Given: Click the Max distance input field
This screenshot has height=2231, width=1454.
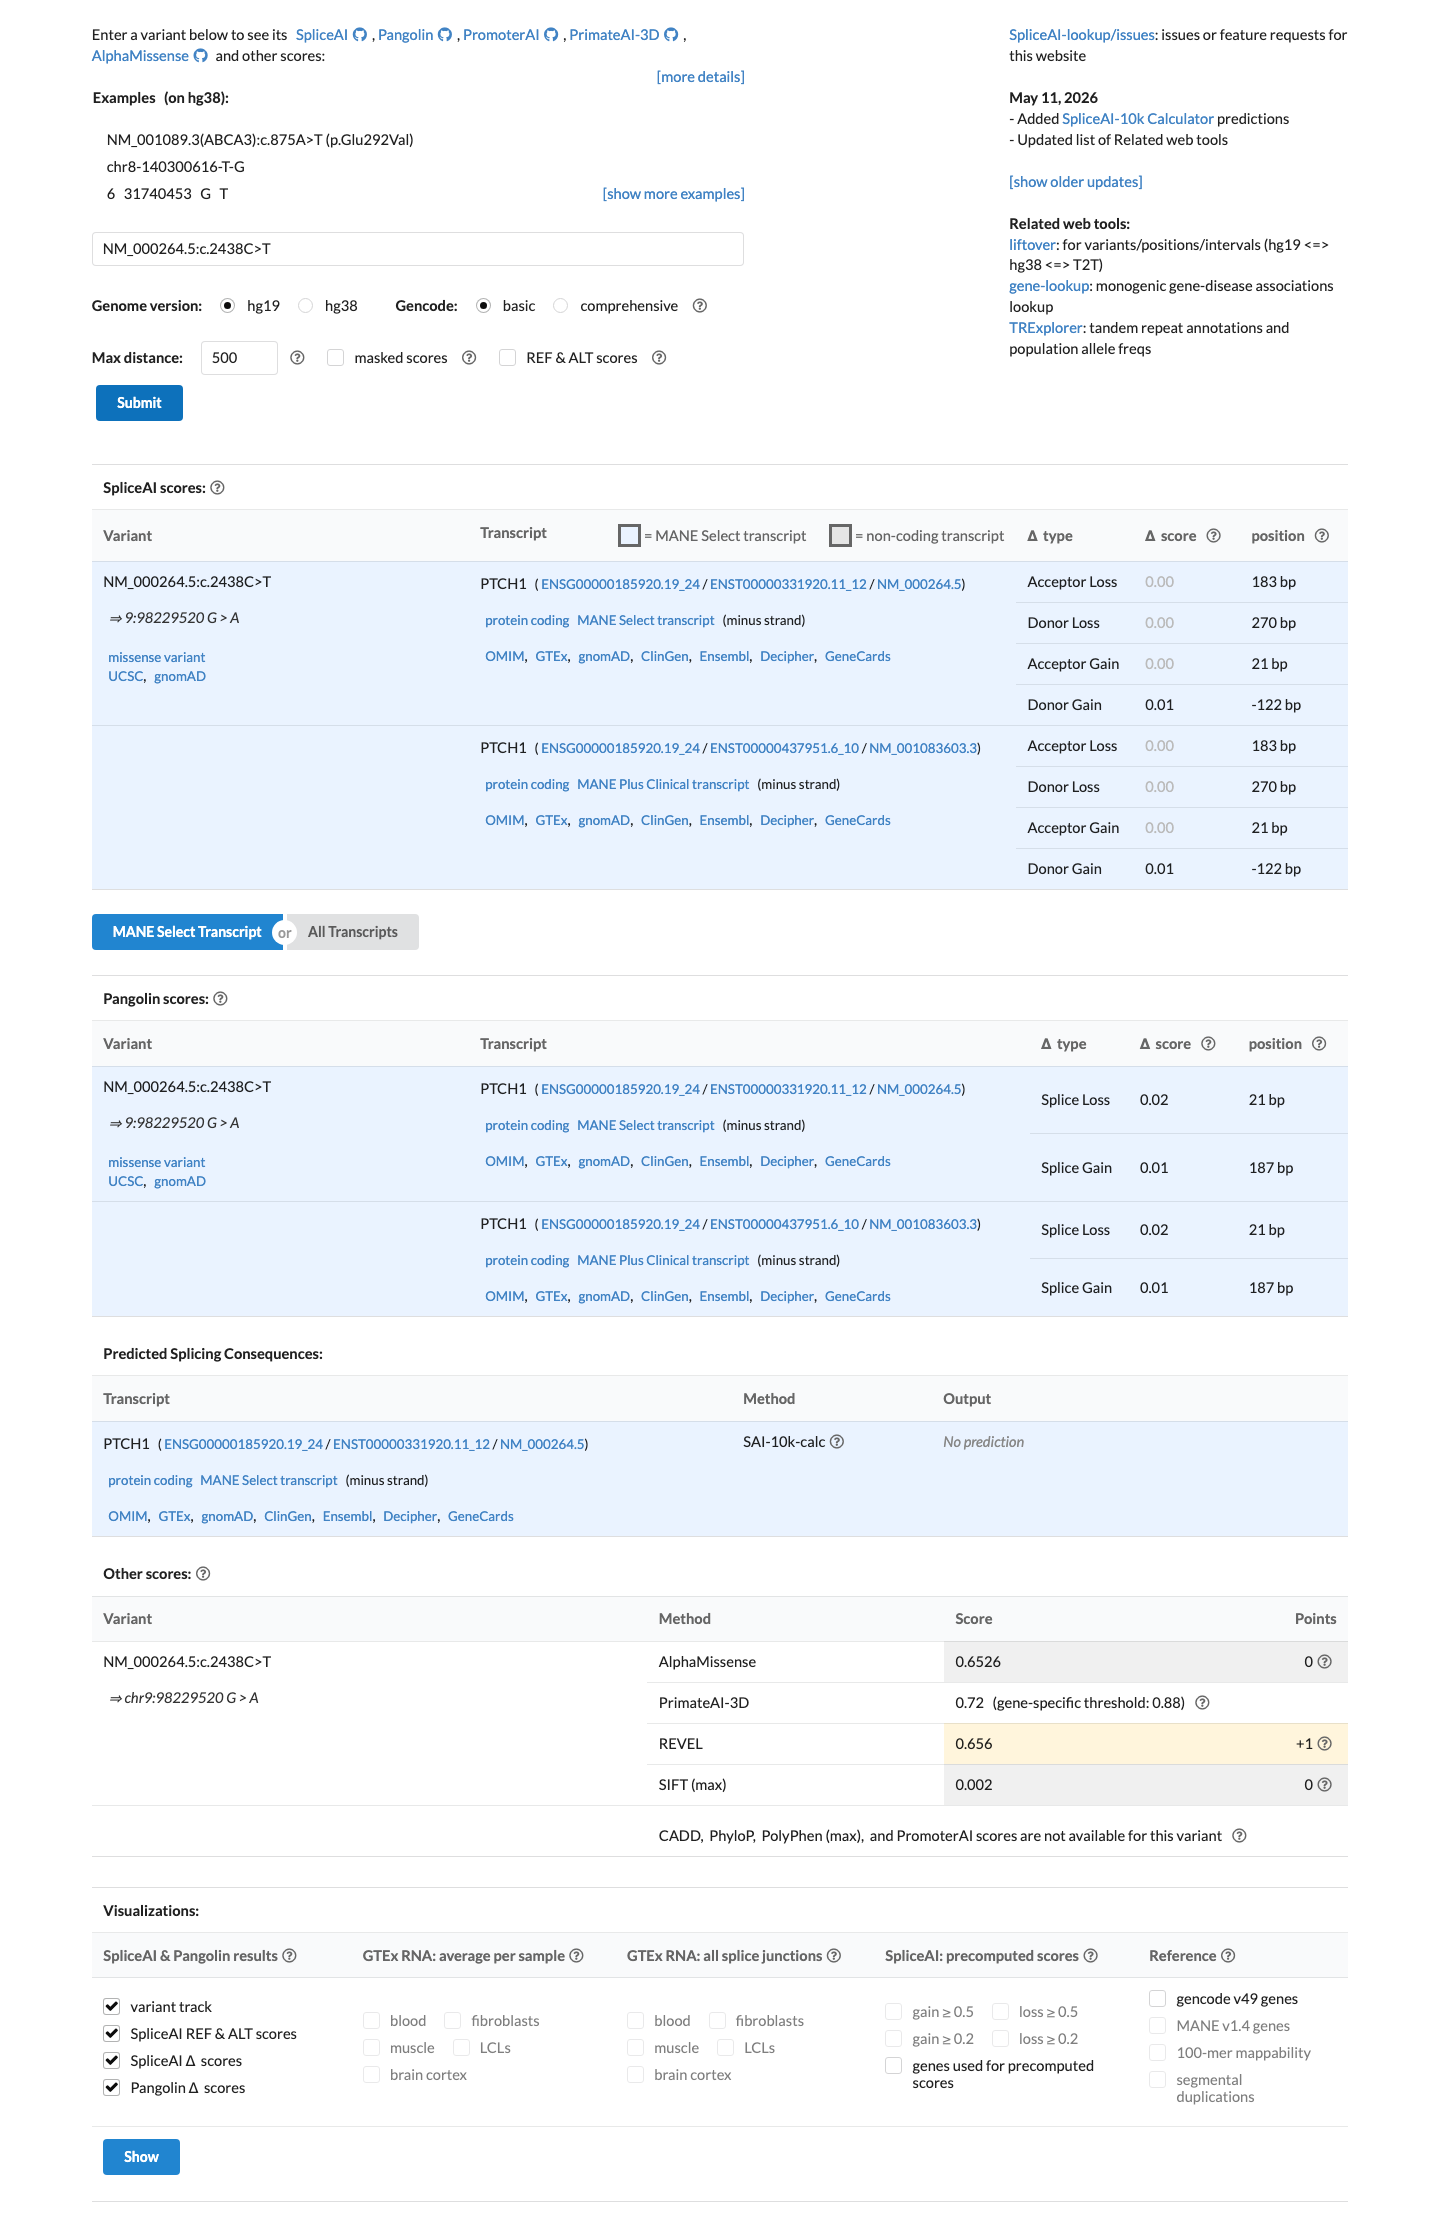Looking at the screenshot, I should 239,358.
